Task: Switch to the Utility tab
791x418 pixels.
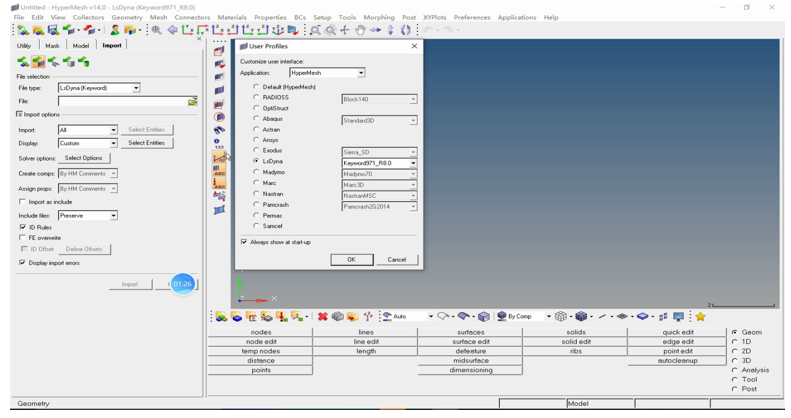Action: 24,45
